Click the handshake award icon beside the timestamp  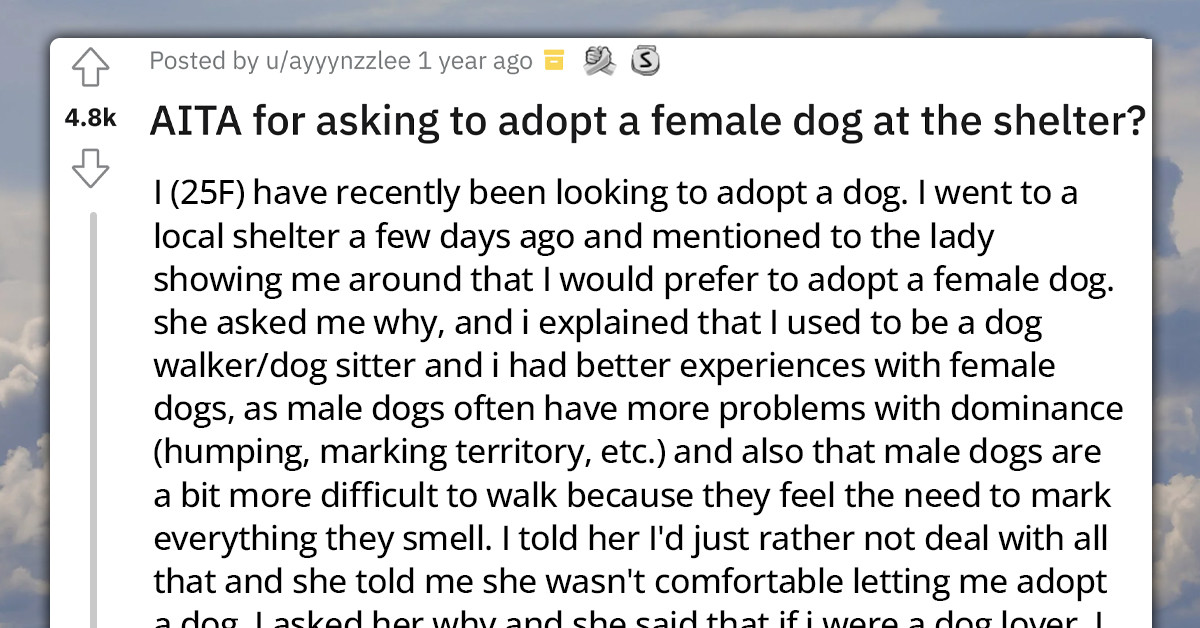click(598, 61)
